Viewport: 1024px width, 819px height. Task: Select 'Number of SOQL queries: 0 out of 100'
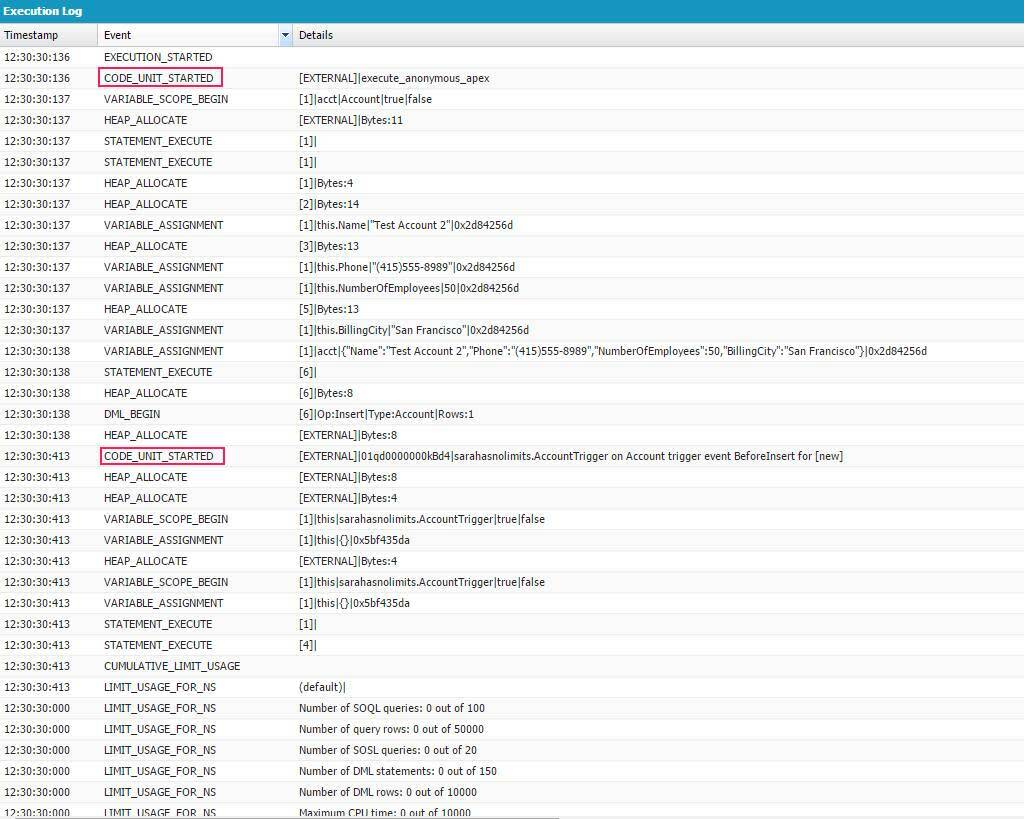point(392,708)
